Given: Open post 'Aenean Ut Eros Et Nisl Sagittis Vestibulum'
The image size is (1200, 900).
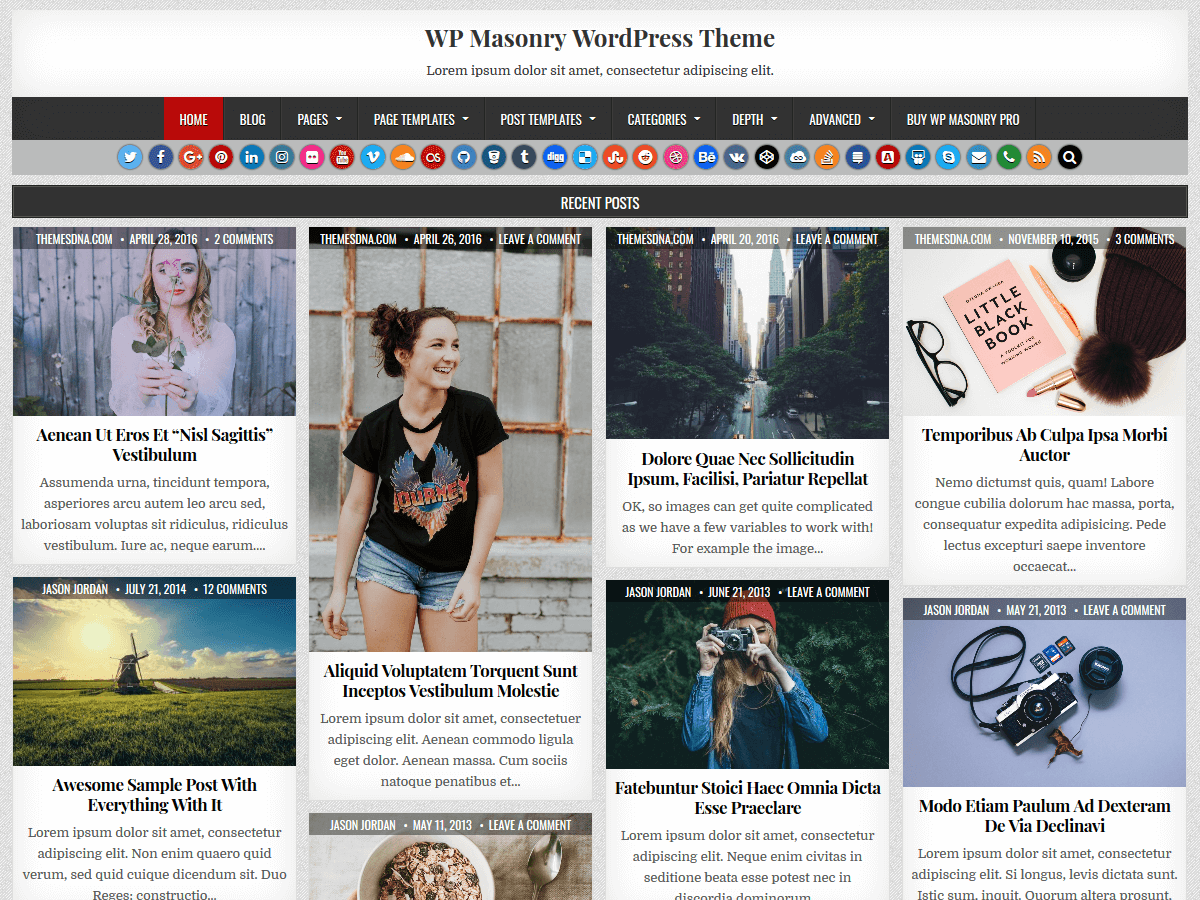Looking at the screenshot, I should pos(154,445).
